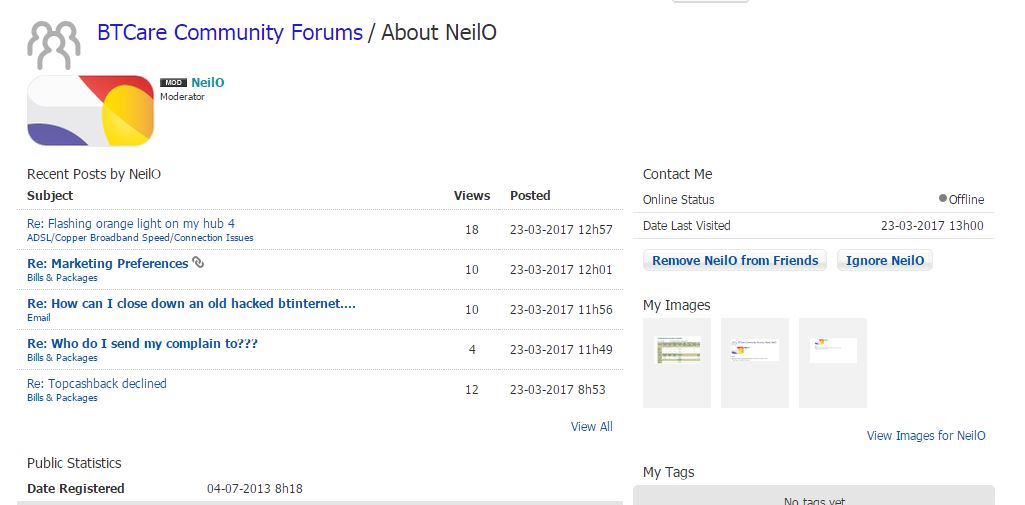Open 'Re: Who do I send my complain to???'
The width and height of the screenshot is (1025, 505).
pos(143,344)
